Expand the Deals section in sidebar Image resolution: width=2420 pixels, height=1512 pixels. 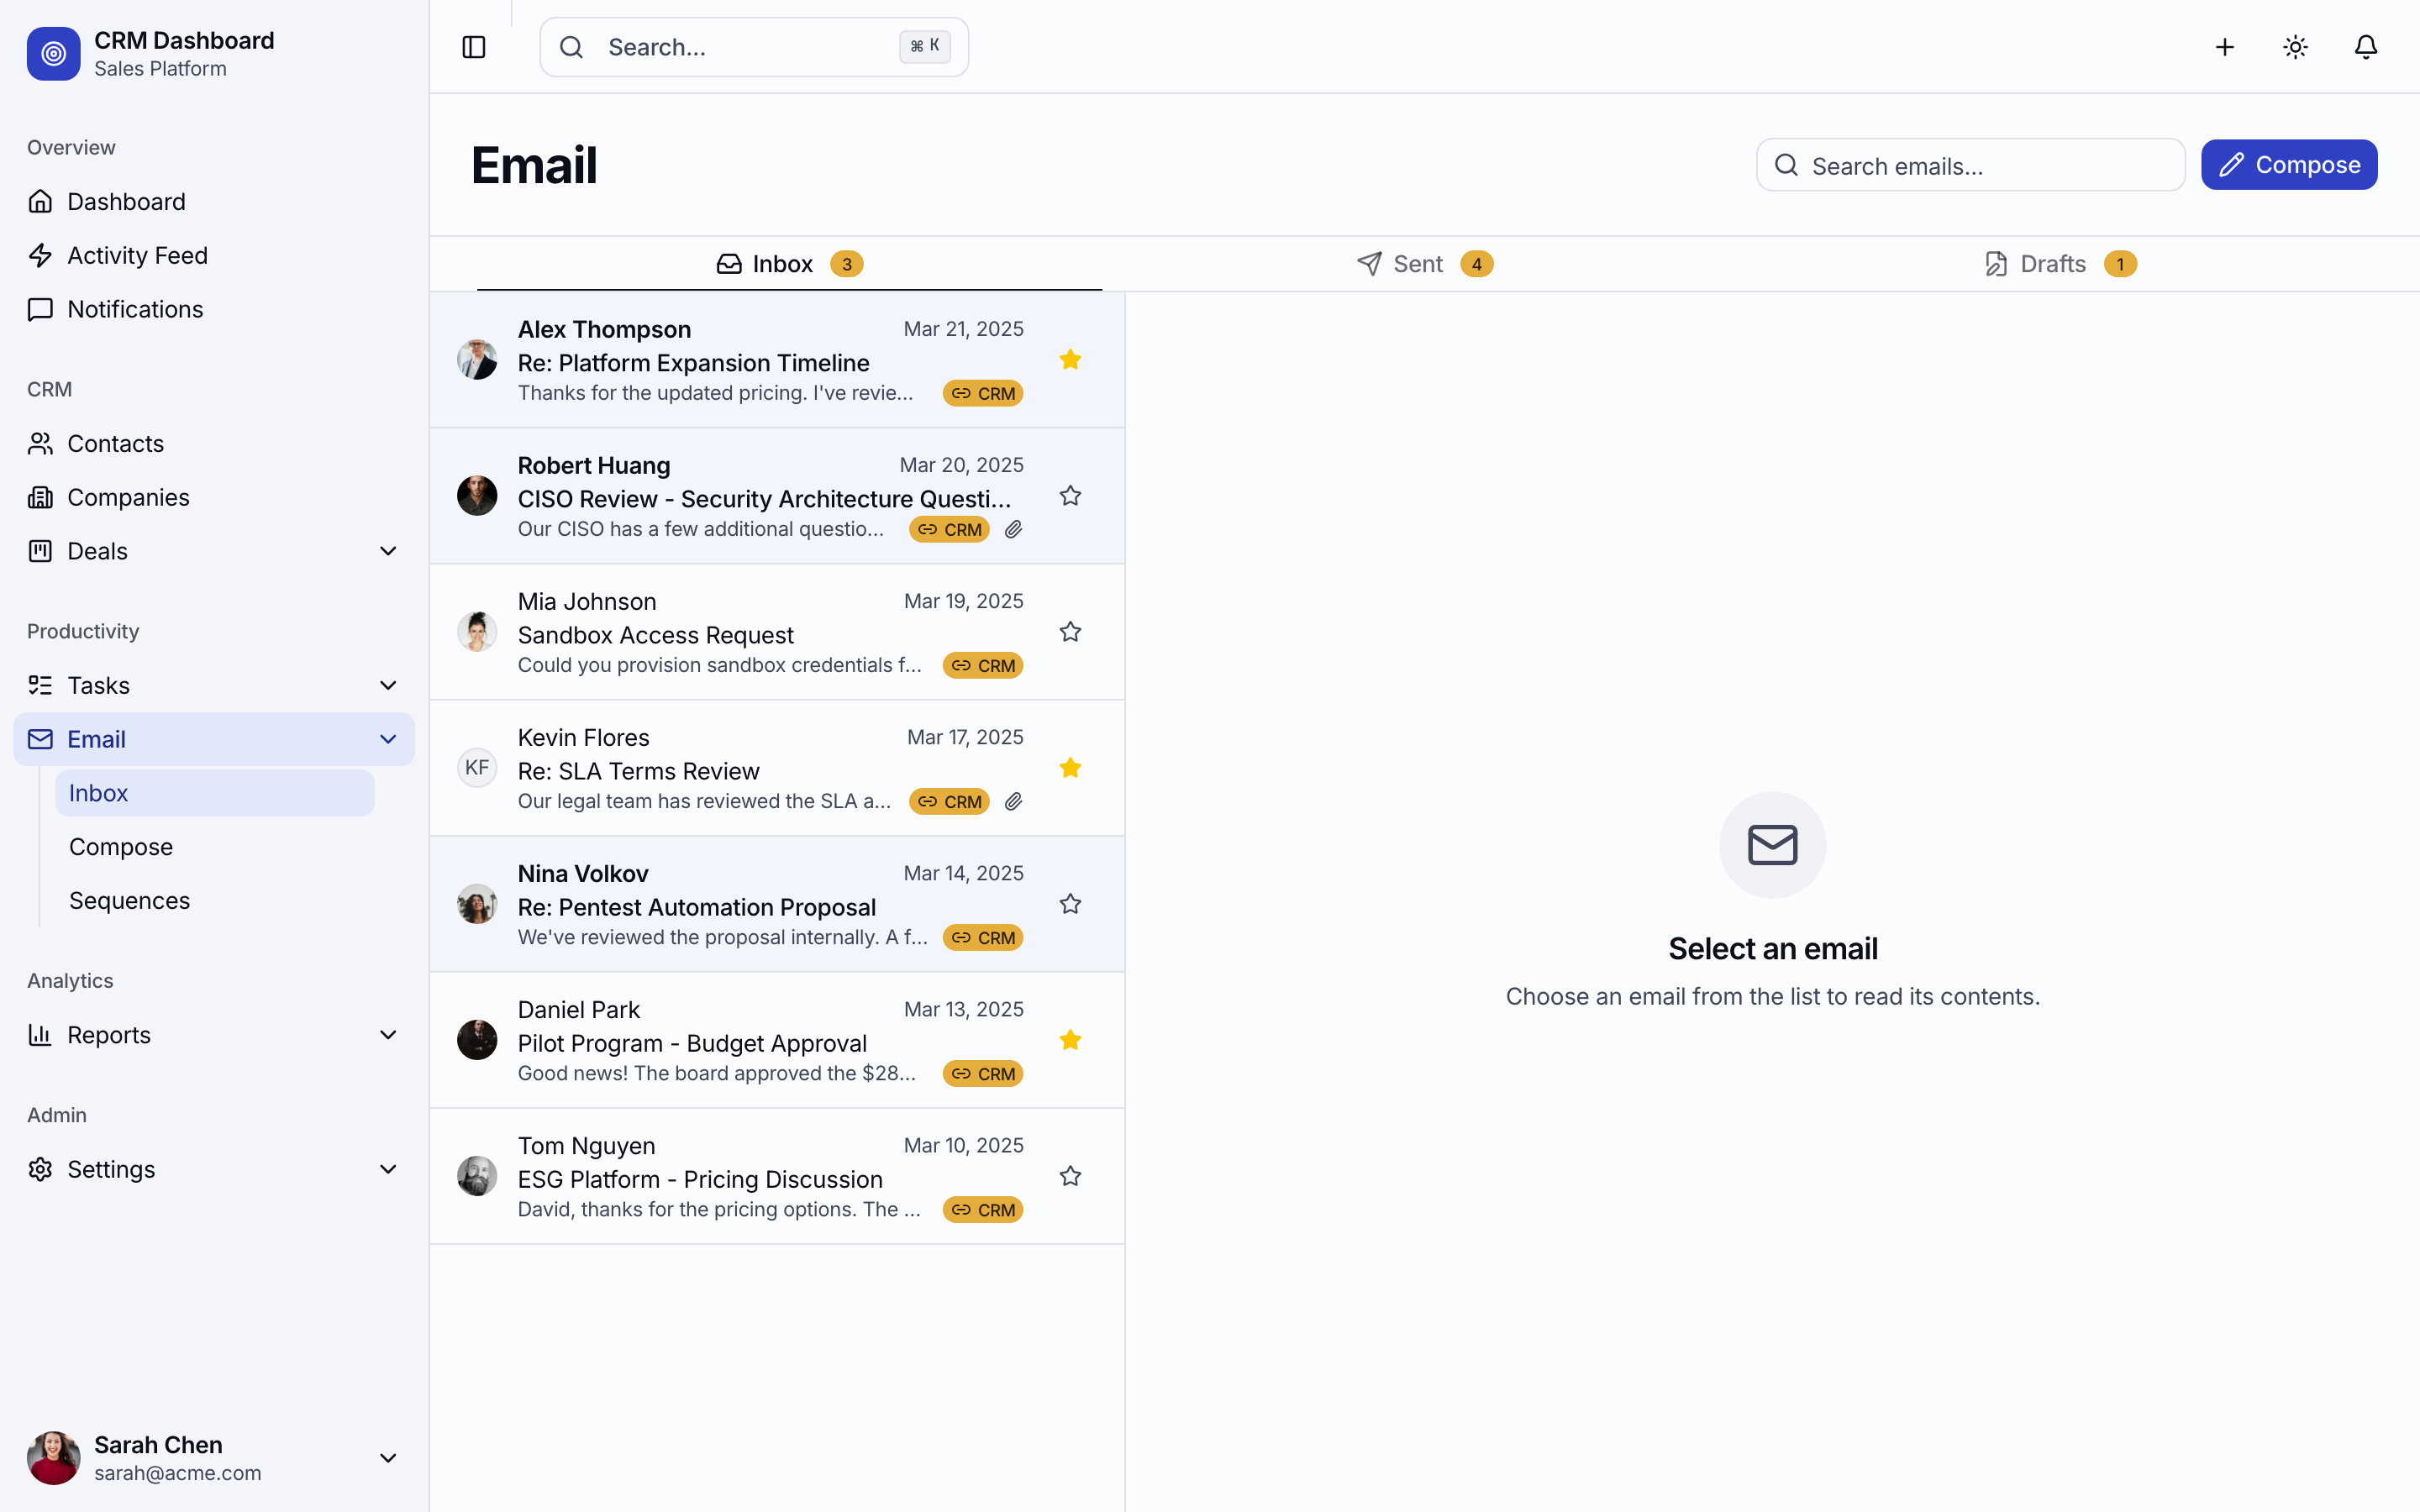coord(388,551)
